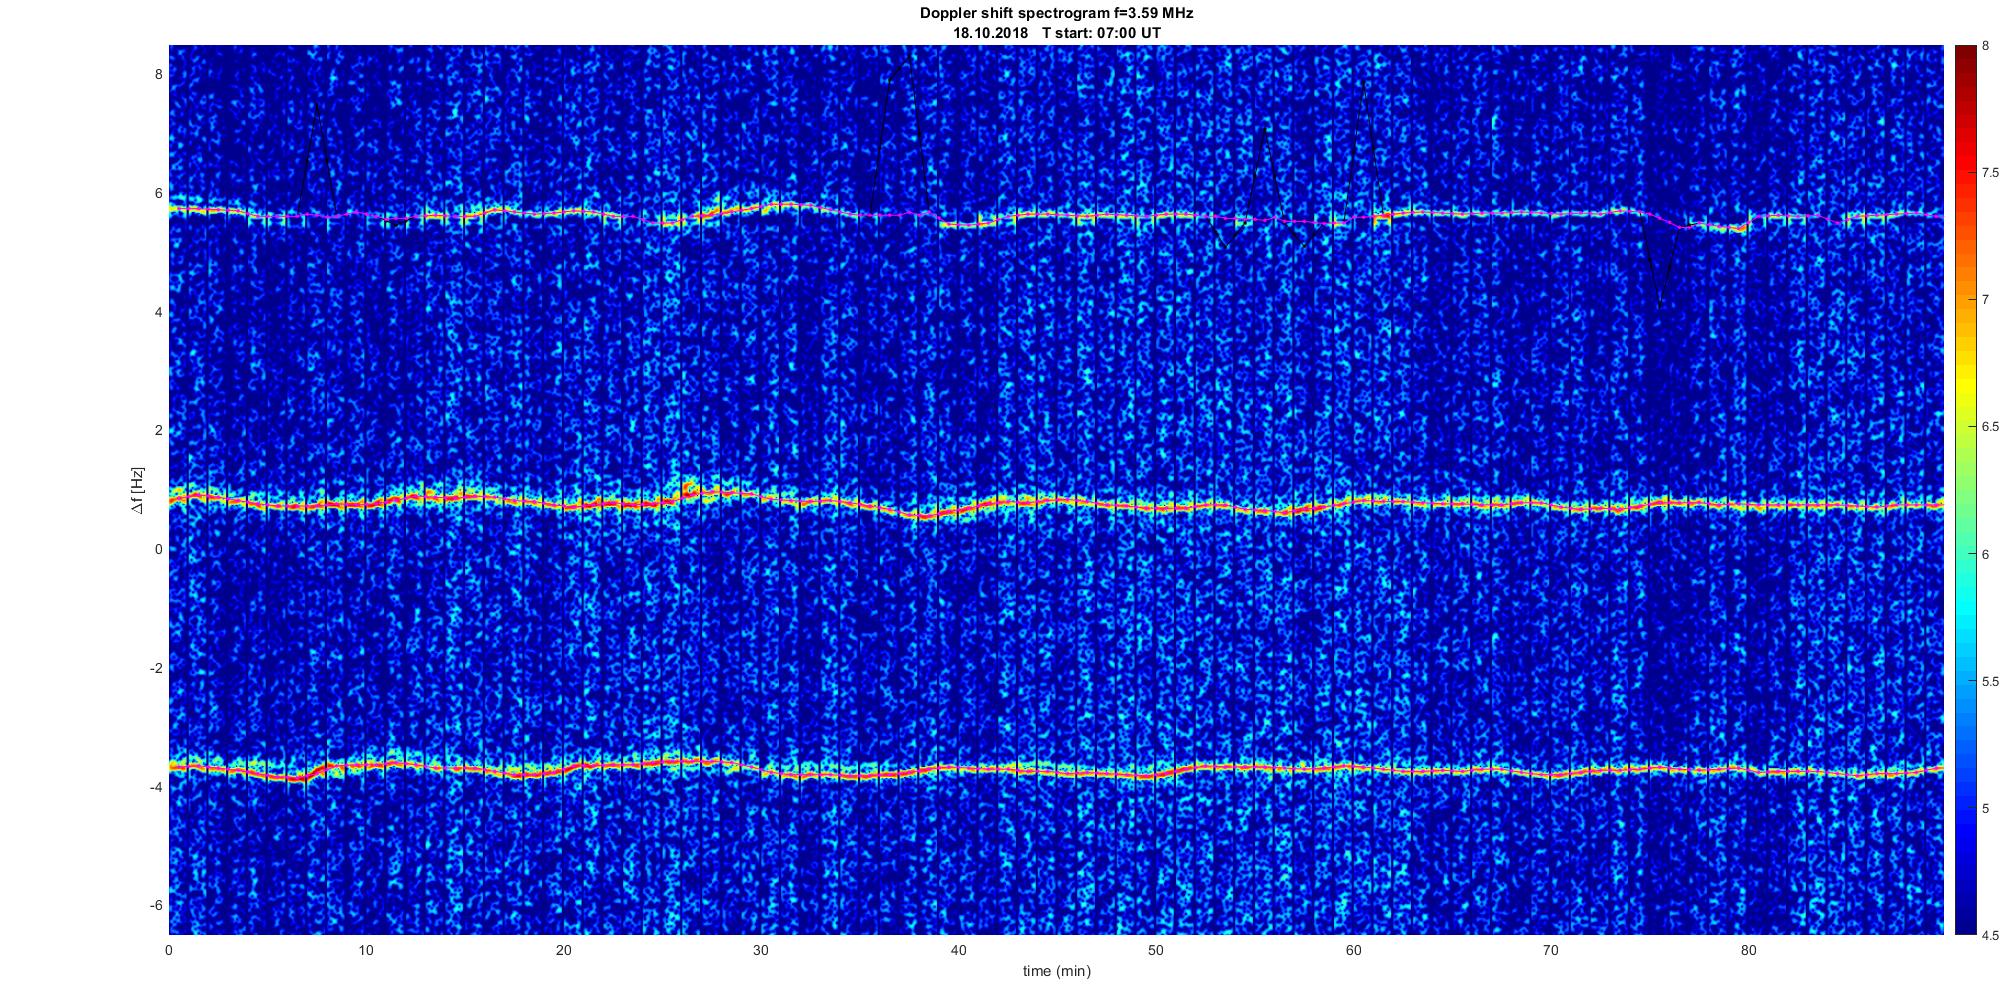Image resolution: width=2000 pixels, height=1003 pixels.
Task: Click x-axis tick label '60'
Action: tap(1353, 951)
